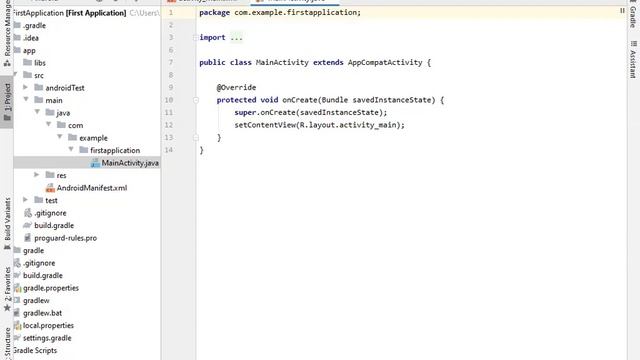Click the app build.gradle elephant icon

click(x=28, y=225)
